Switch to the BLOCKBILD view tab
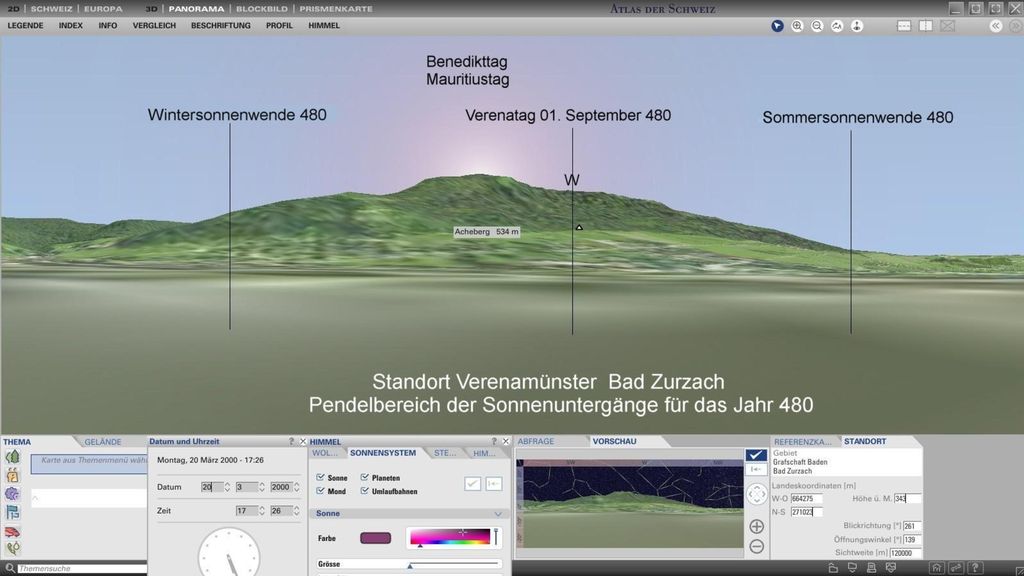Image resolution: width=1024 pixels, height=576 pixels. click(261, 9)
